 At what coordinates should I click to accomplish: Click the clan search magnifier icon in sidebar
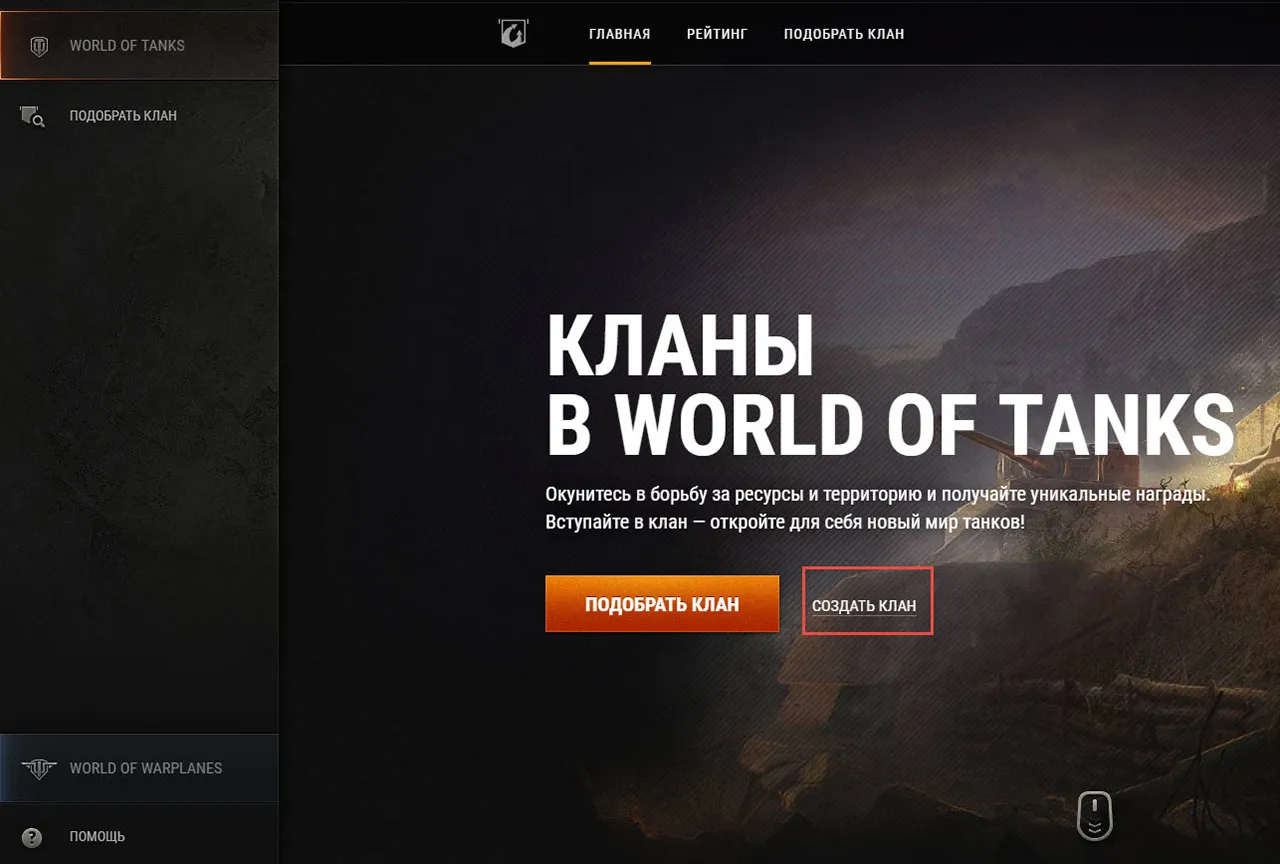pos(33,116)
